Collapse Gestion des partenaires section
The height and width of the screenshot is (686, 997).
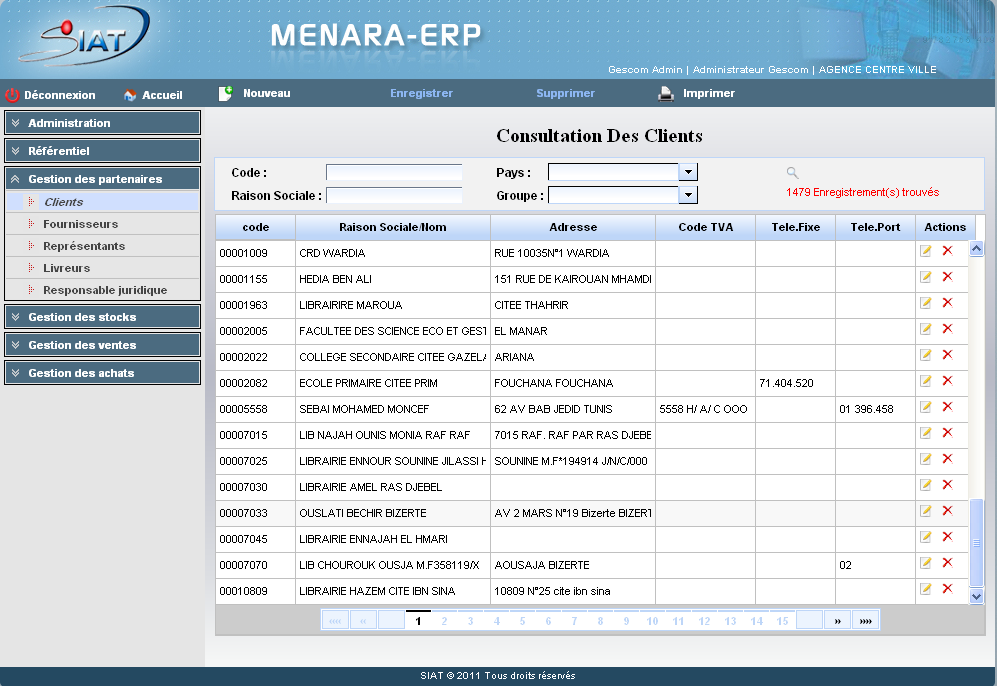coord(102,179)
